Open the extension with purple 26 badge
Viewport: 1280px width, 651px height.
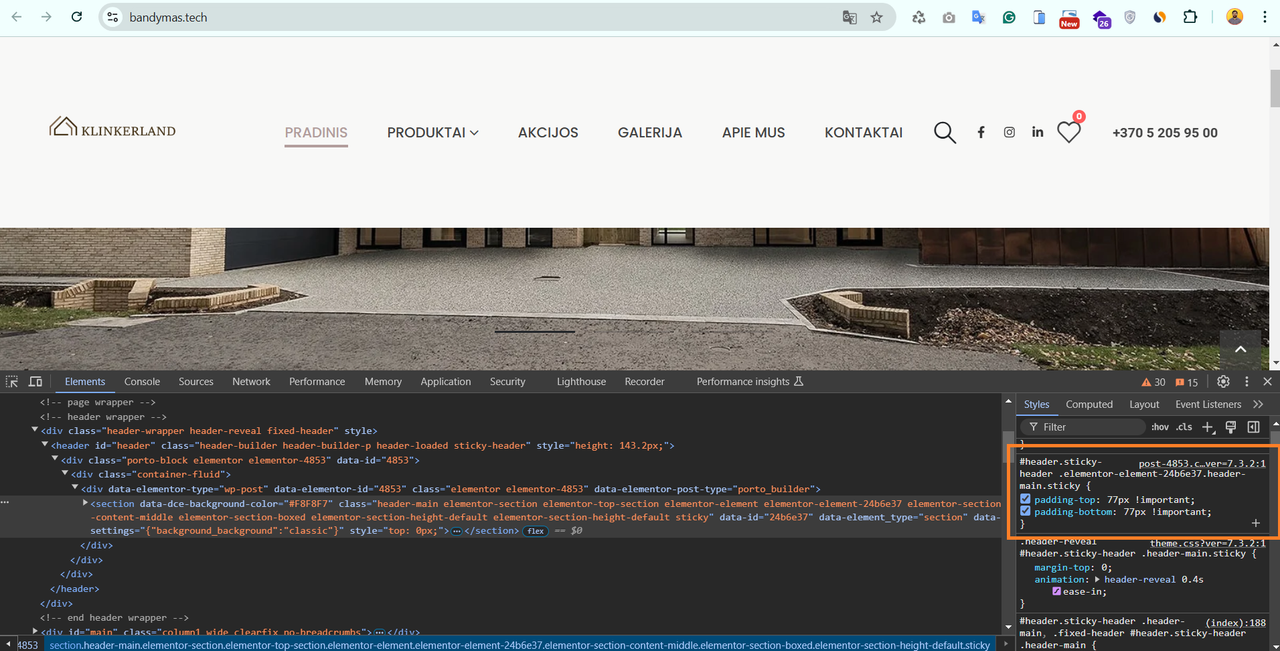pos(1101,19)
